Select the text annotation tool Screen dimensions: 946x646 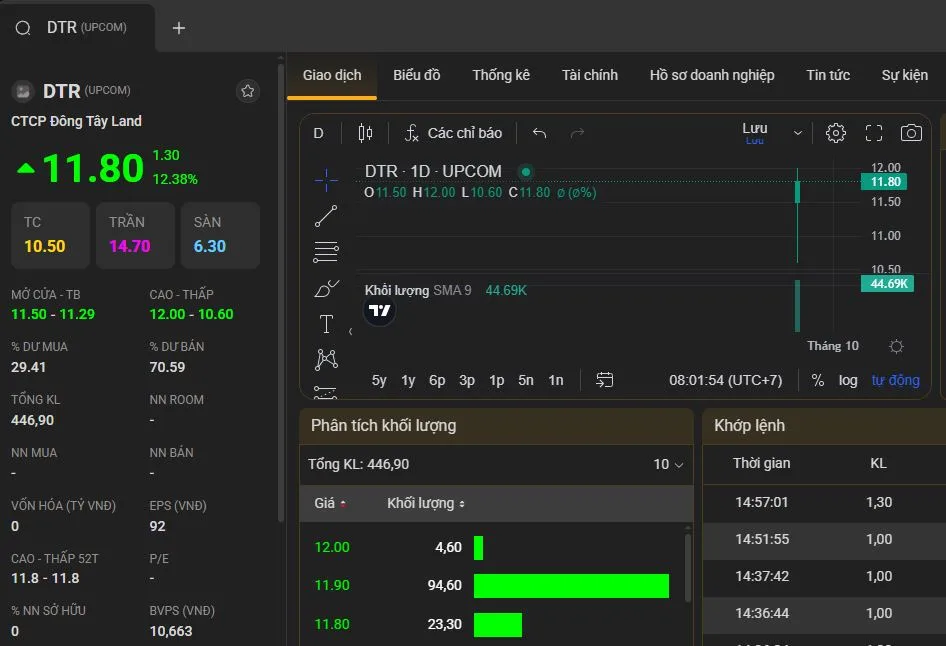(326, 324)
